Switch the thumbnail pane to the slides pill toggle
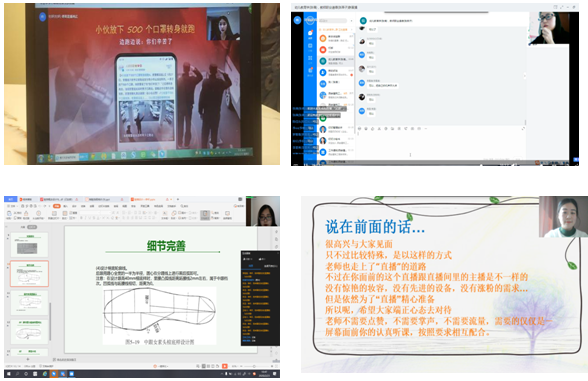 click(x=32, y=227)
